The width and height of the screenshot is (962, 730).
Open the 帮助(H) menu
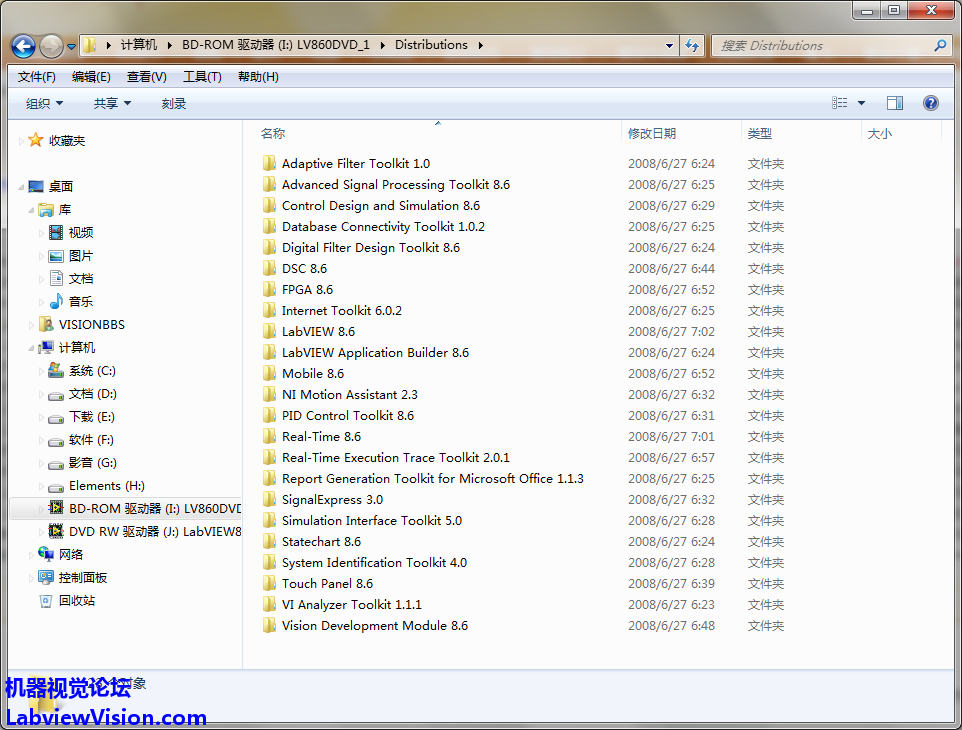coord(258,77)
